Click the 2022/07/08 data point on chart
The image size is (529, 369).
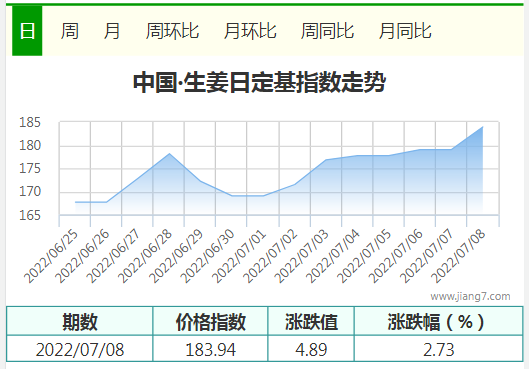(483, 127)
